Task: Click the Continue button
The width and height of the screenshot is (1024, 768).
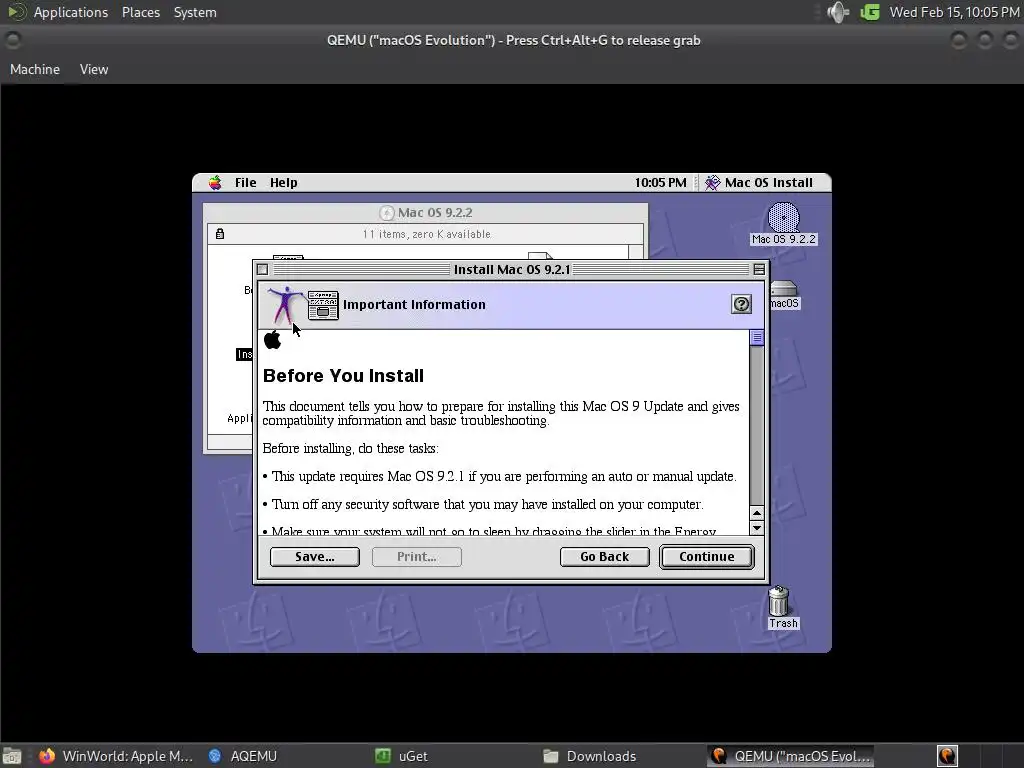Action: [x=707, y=557]
